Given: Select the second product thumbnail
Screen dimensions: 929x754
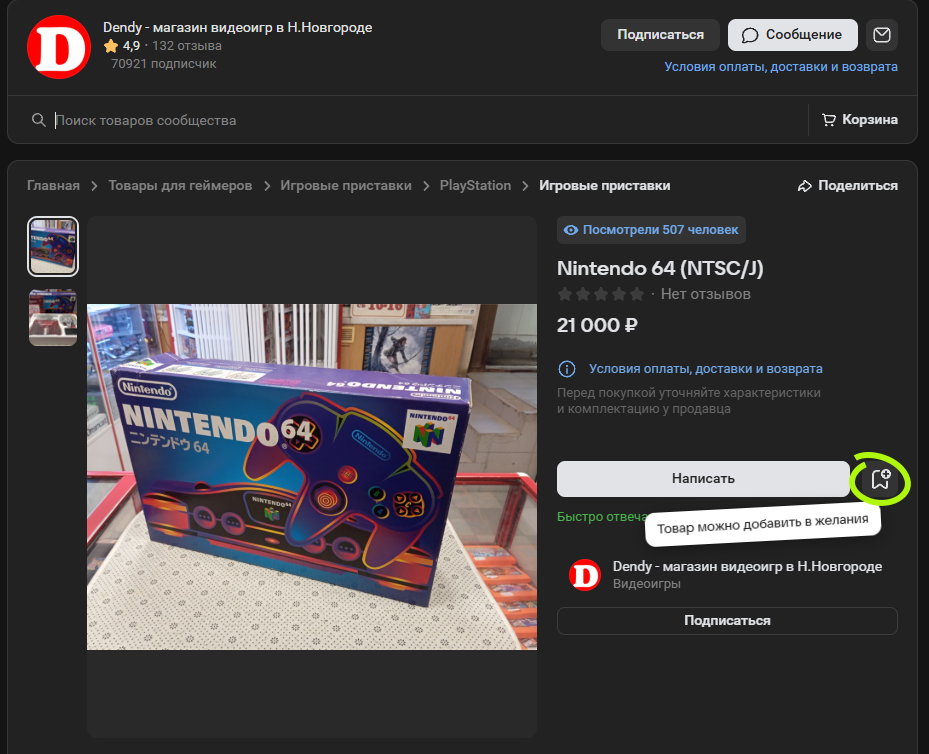Looking at the screenshot, I should [x=53, y=317].
